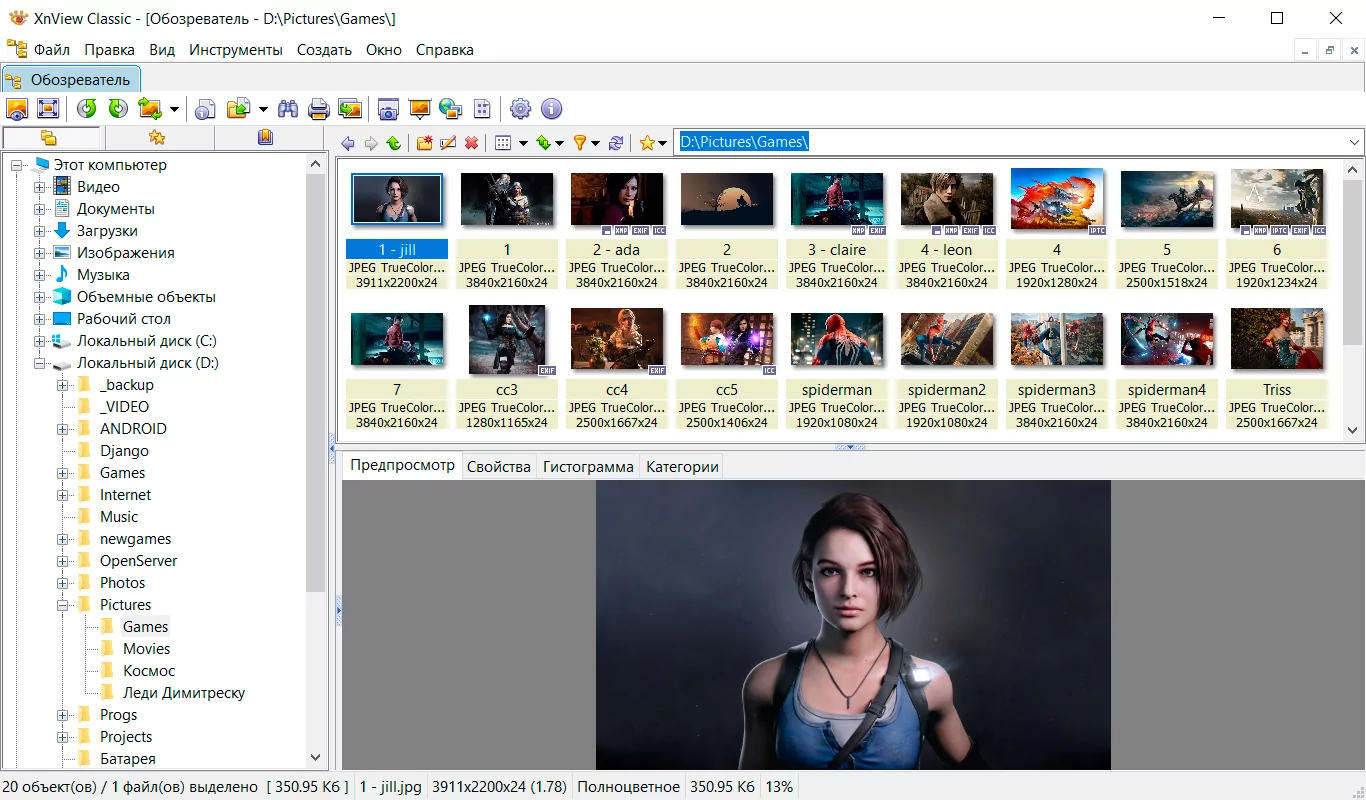1366x800 pixels.
Task: Expand the OpenServer folder node
Action: click(x=63, y=561)
